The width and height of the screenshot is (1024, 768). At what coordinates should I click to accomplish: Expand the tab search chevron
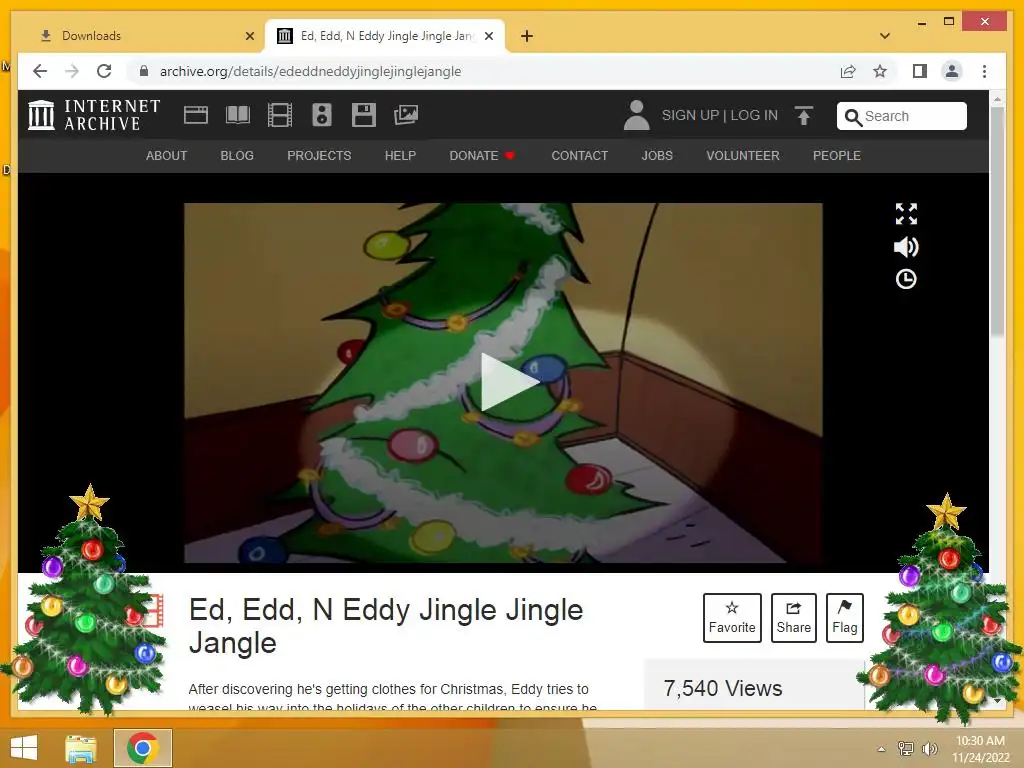pos(885,36)
